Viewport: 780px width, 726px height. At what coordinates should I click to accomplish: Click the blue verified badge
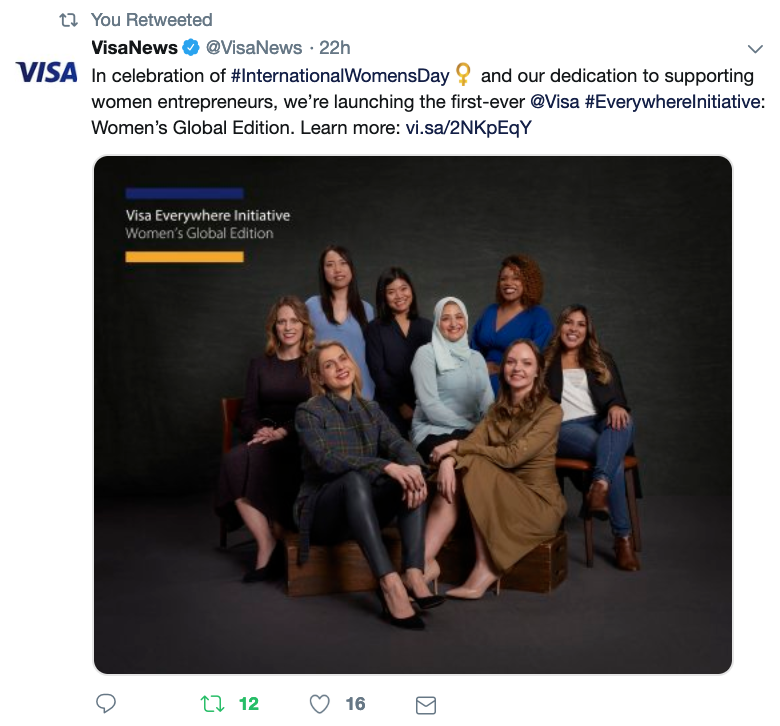point(191,48)
